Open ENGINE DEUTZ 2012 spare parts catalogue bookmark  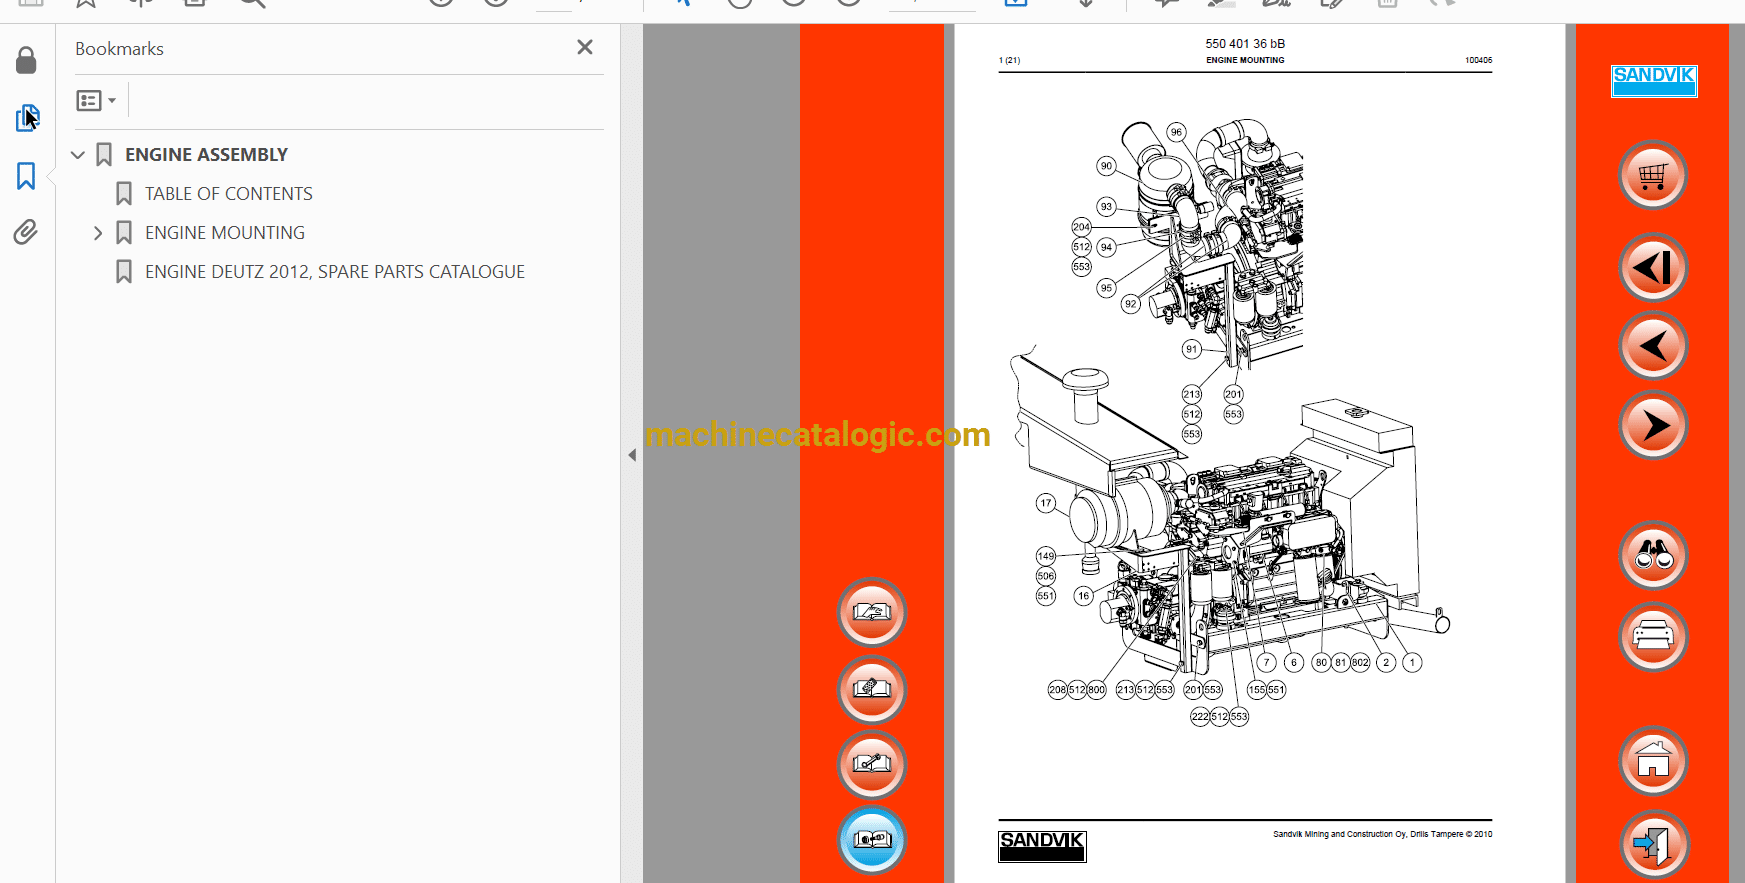point(335,272)
